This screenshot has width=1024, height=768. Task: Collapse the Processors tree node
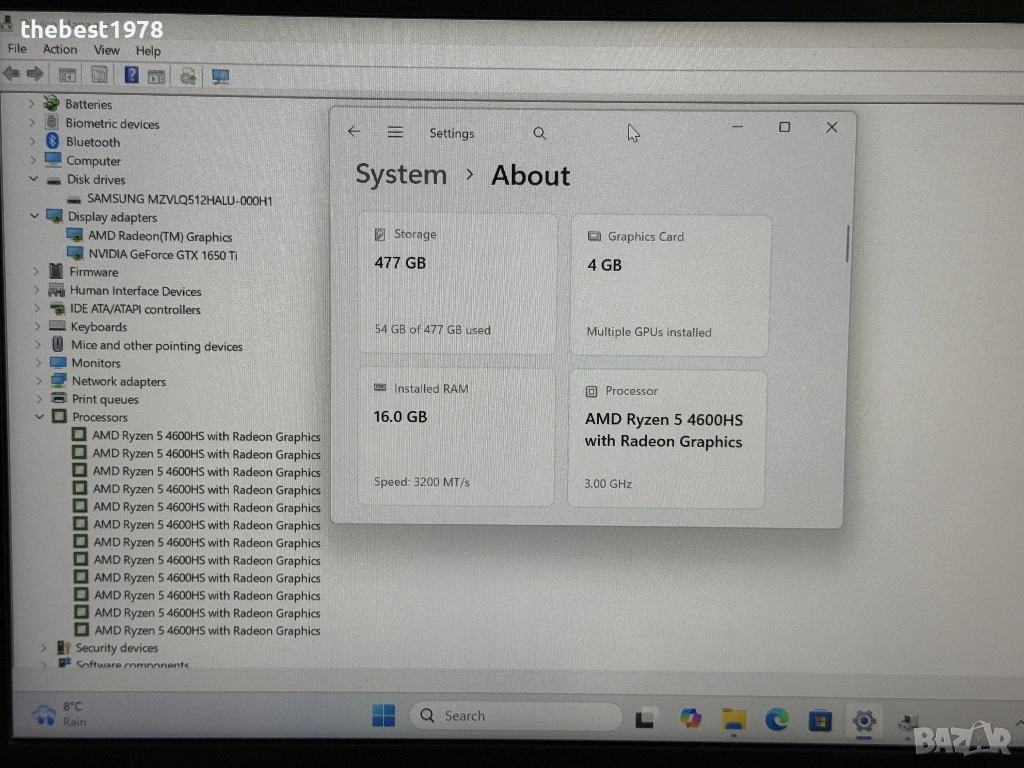40,417
